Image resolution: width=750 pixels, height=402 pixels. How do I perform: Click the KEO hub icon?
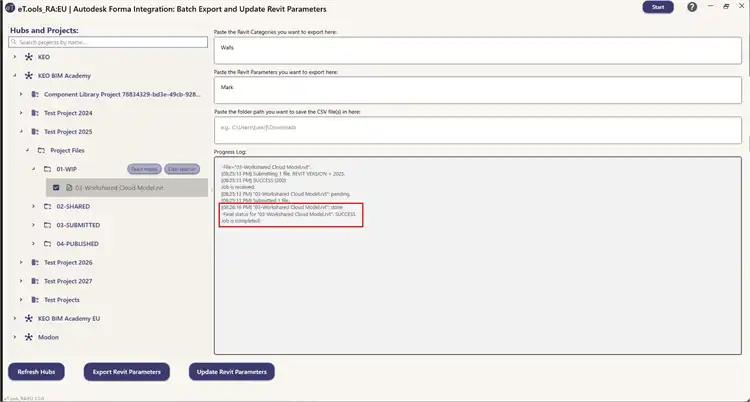pyautogui.click(x=29, y=57)
